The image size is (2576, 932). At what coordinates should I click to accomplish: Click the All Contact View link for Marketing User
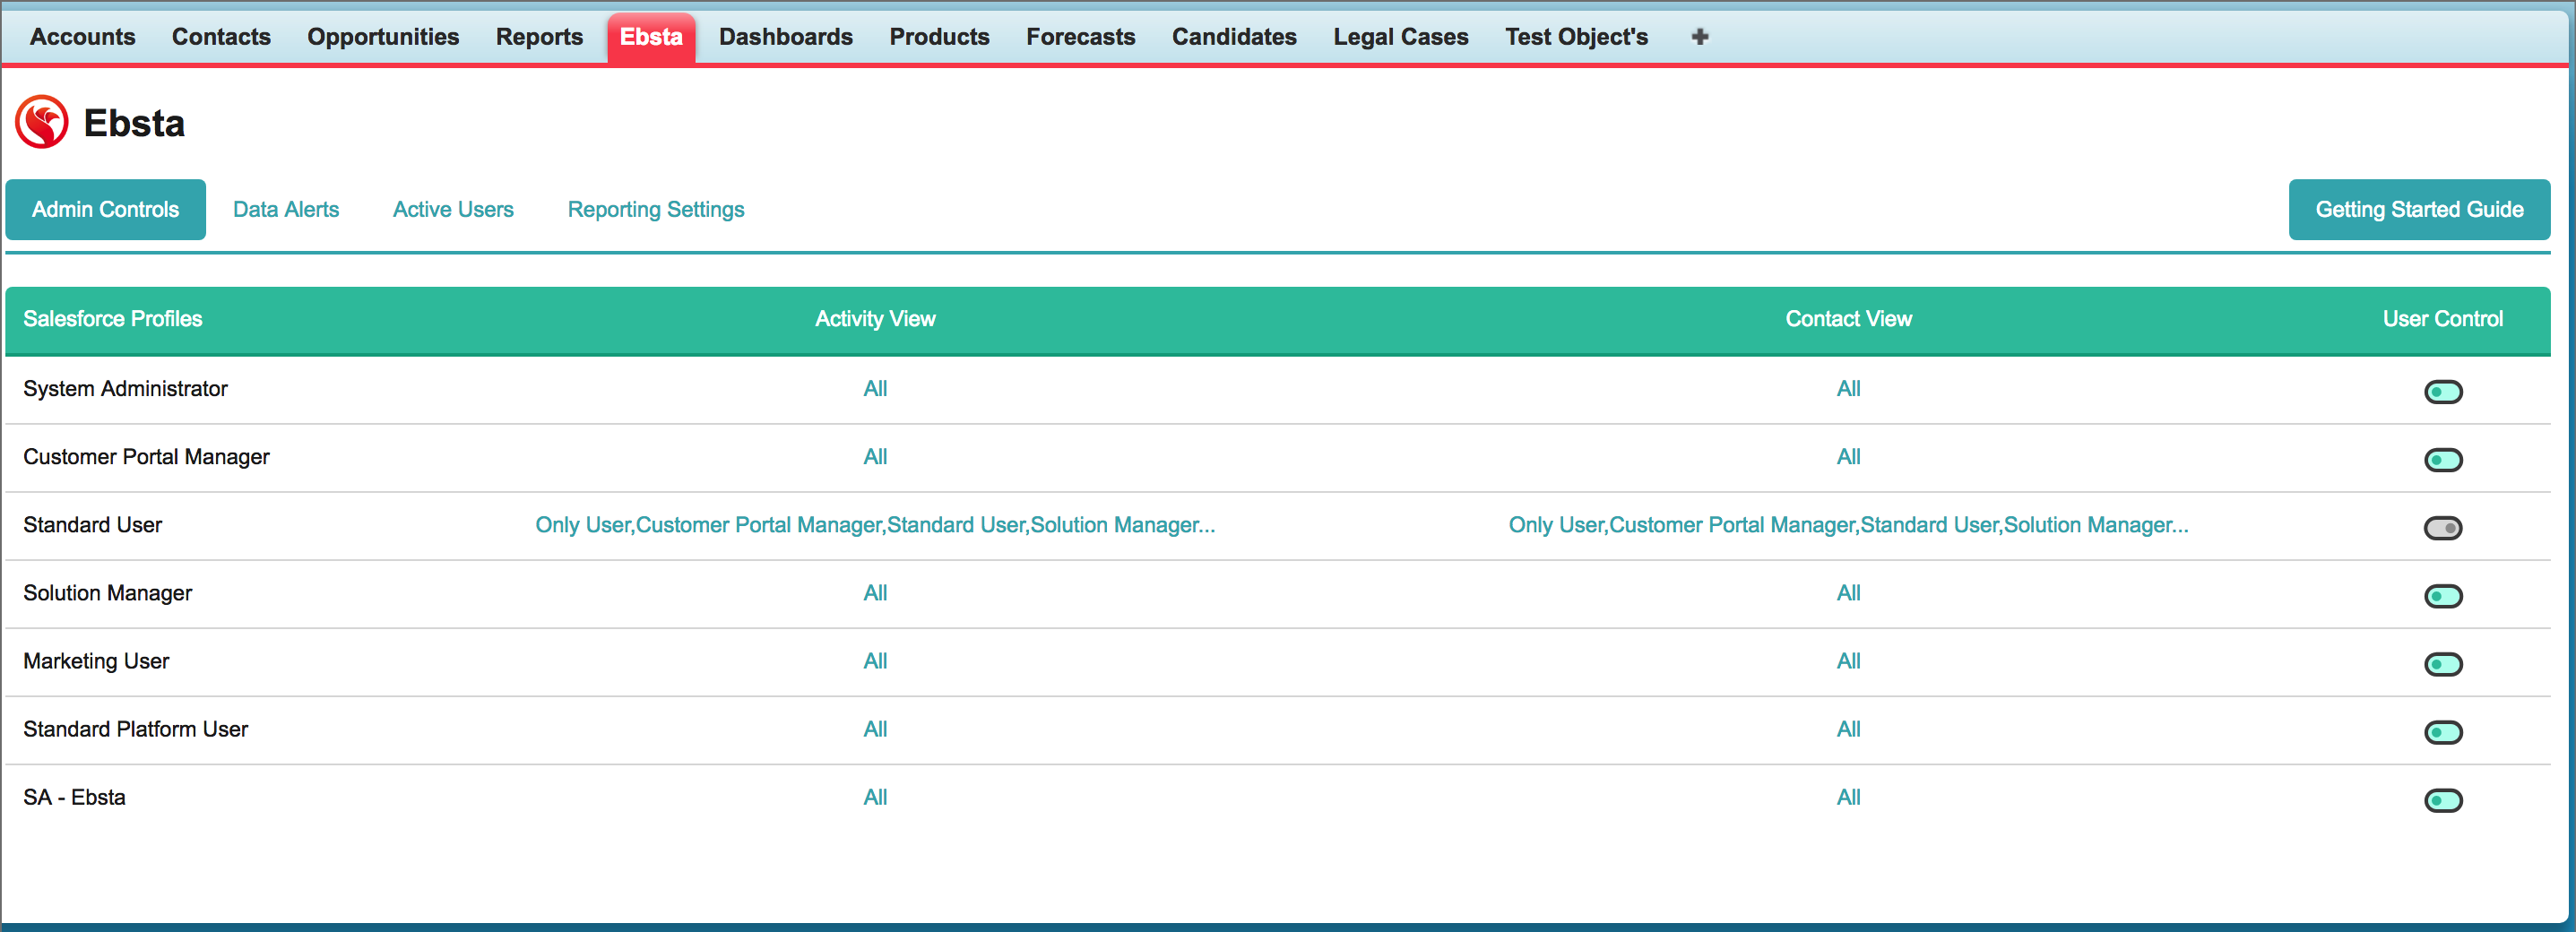(1848, 661)
